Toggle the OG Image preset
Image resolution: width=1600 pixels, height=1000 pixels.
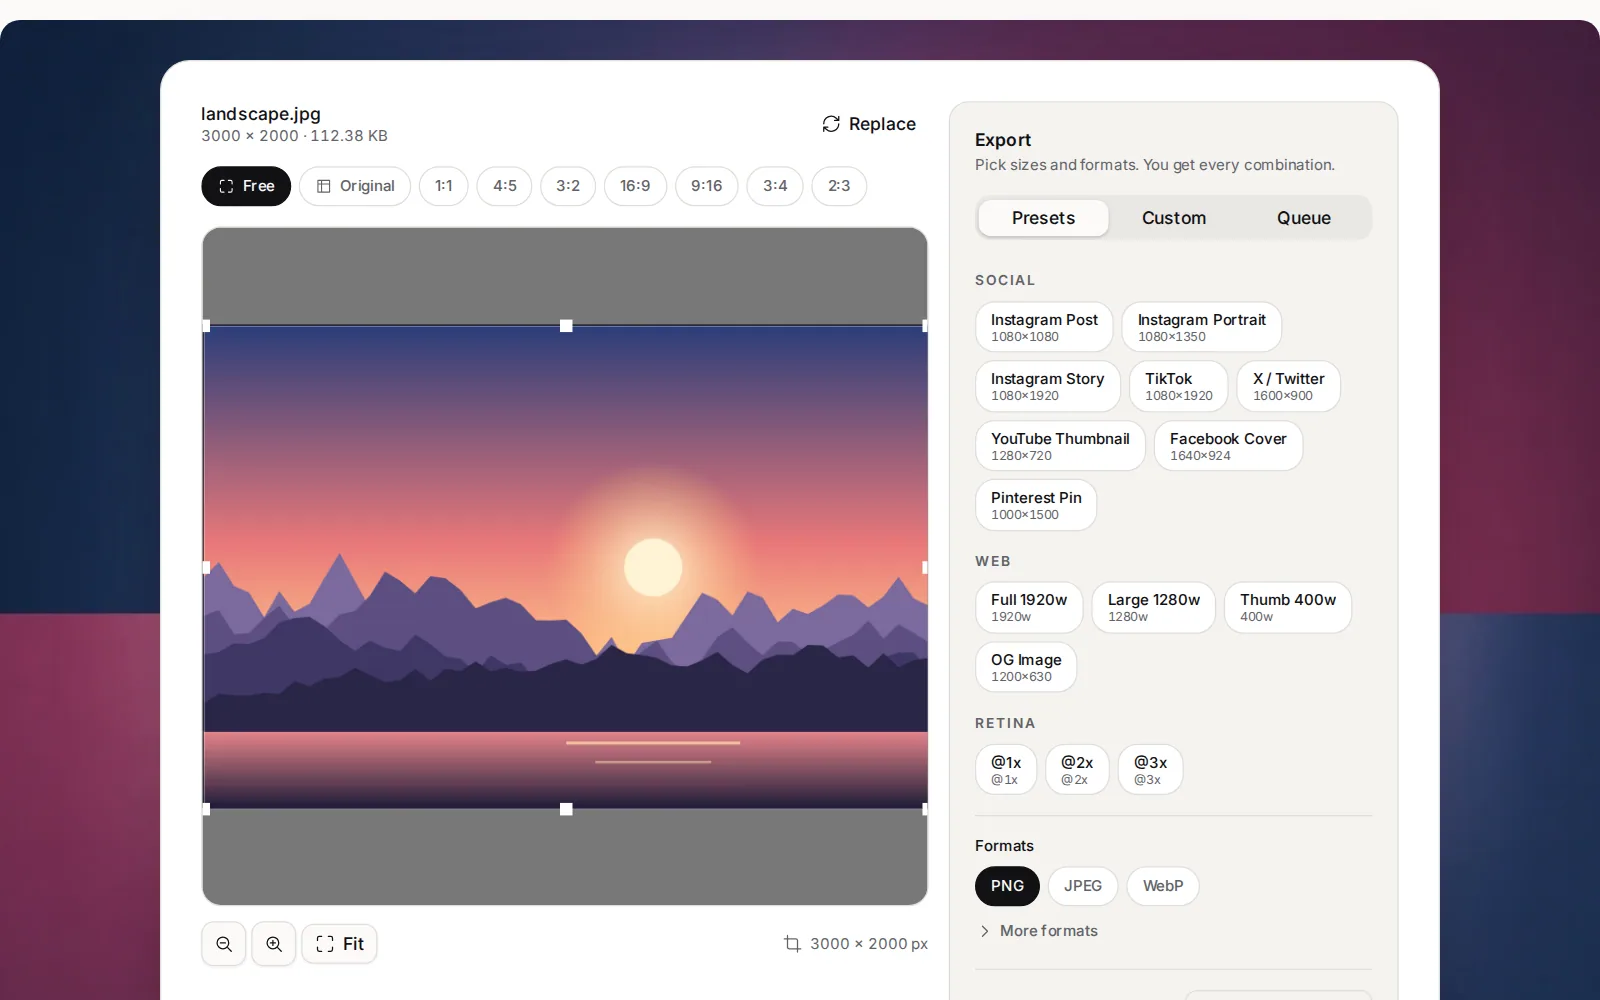1026,667
